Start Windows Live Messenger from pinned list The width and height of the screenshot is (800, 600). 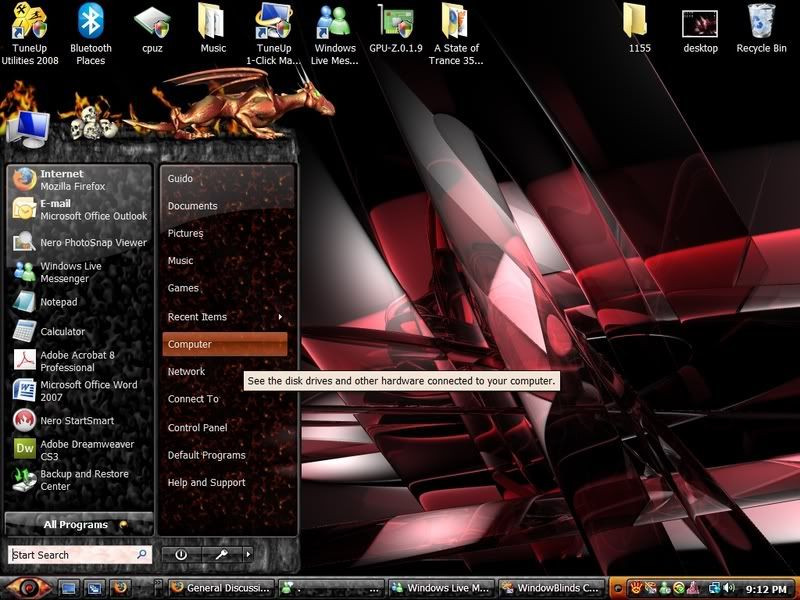point(80,272)
